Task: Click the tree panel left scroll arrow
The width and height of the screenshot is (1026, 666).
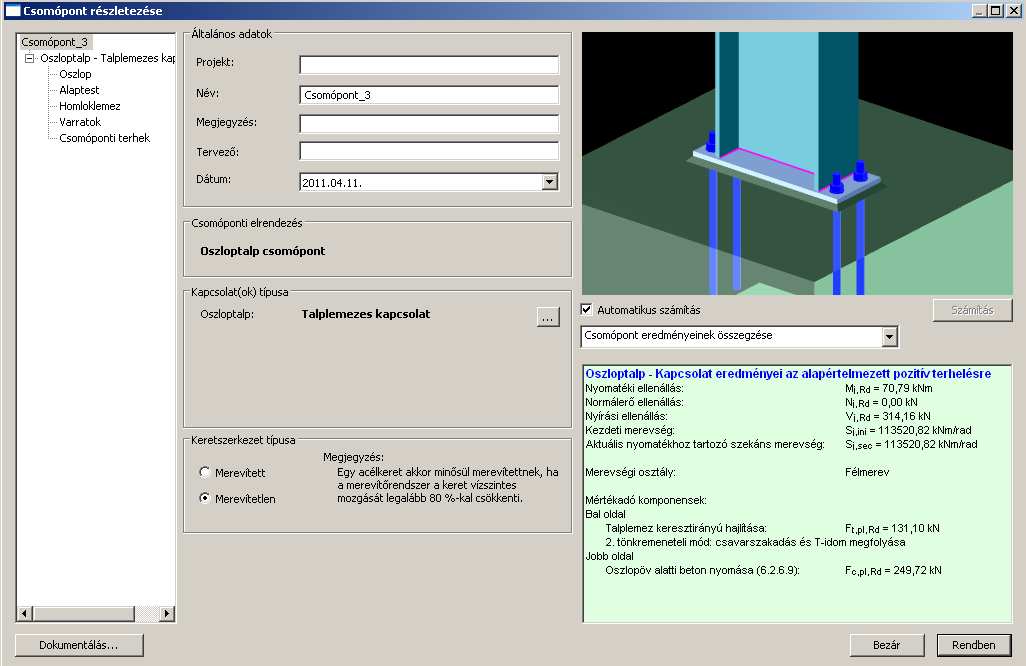Action: coord(25,614)
